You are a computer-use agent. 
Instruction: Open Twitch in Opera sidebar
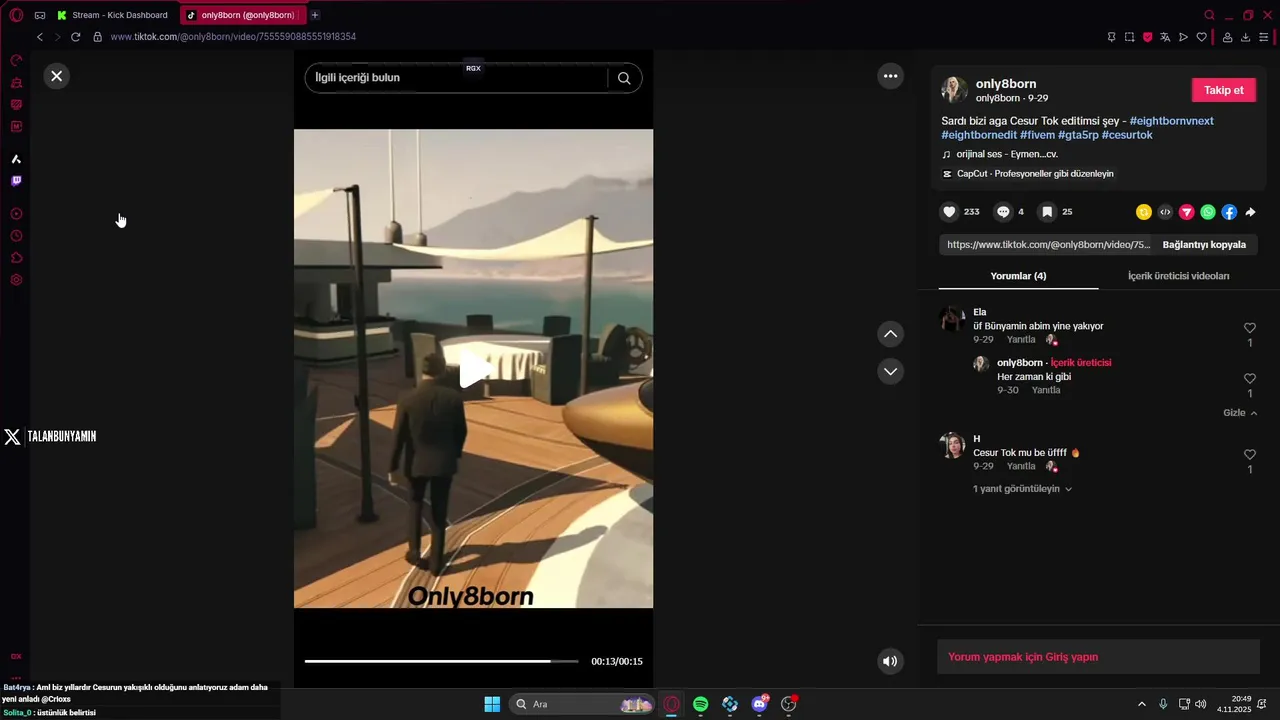16,181
